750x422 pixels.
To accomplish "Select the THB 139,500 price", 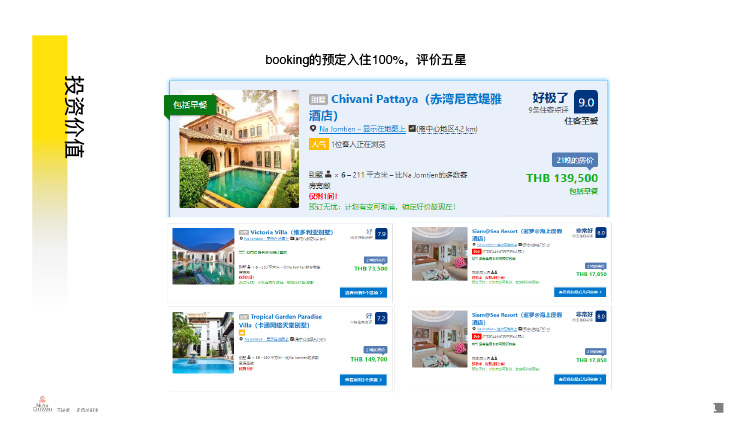I will (562, 178).
